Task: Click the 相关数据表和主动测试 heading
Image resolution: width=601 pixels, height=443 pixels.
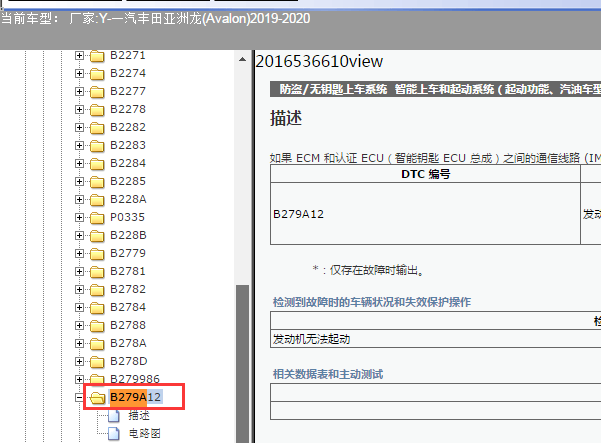Action: (x=328, y=374)
